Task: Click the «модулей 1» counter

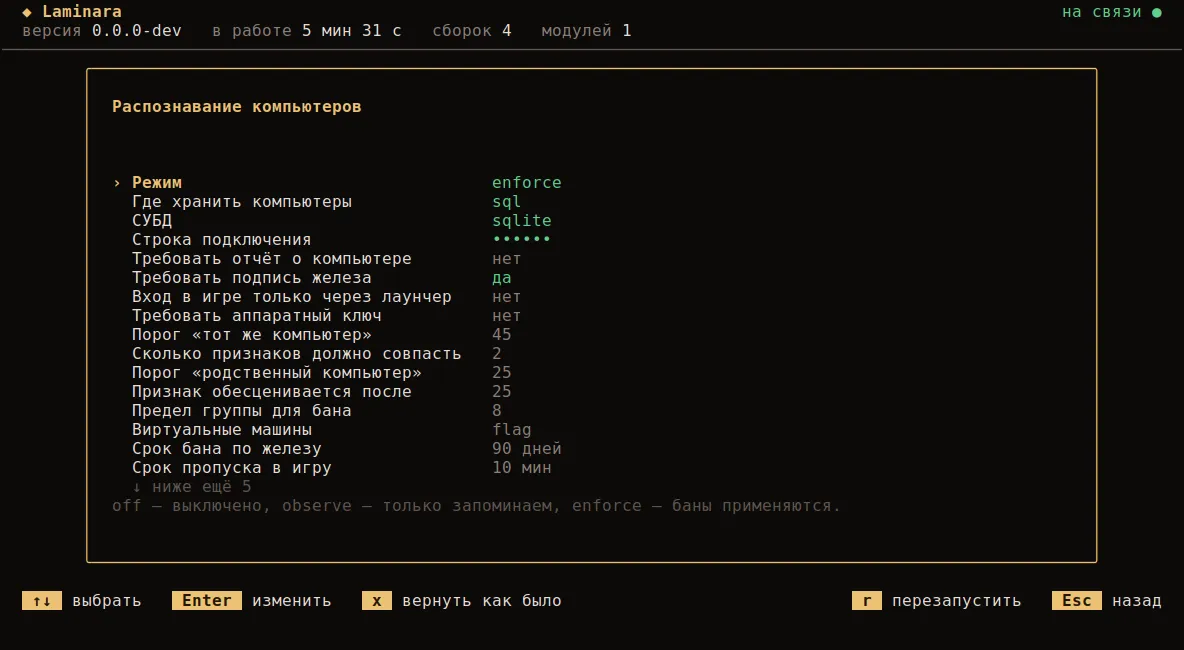Action: 586,31
